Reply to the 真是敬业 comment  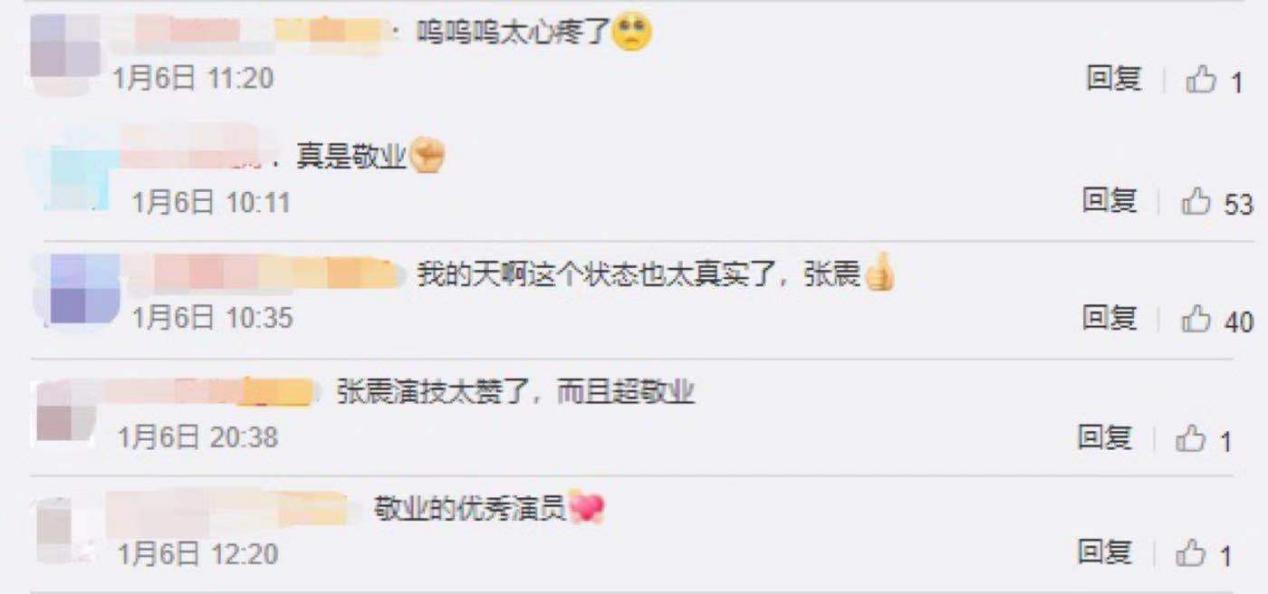(x=1109, y=201)
